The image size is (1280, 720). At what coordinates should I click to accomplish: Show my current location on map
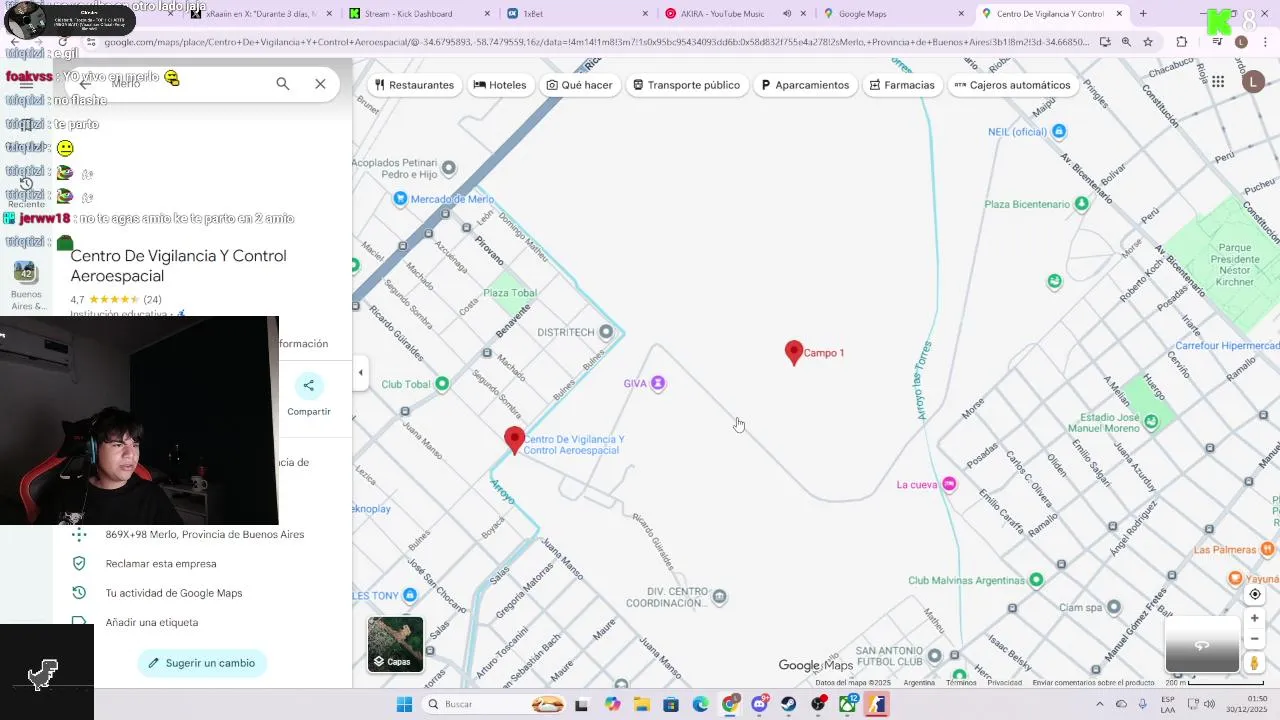[1254, 594]
